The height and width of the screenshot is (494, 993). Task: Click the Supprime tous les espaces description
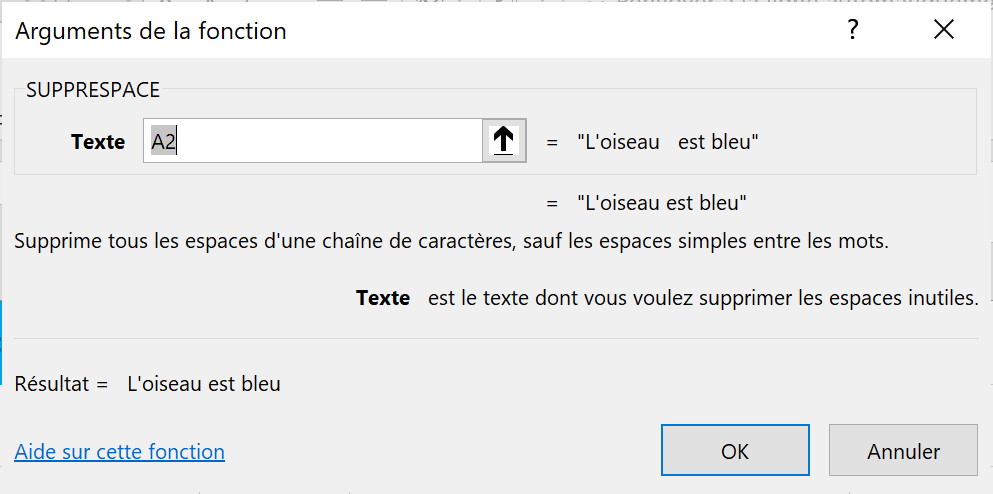[451, 242]
